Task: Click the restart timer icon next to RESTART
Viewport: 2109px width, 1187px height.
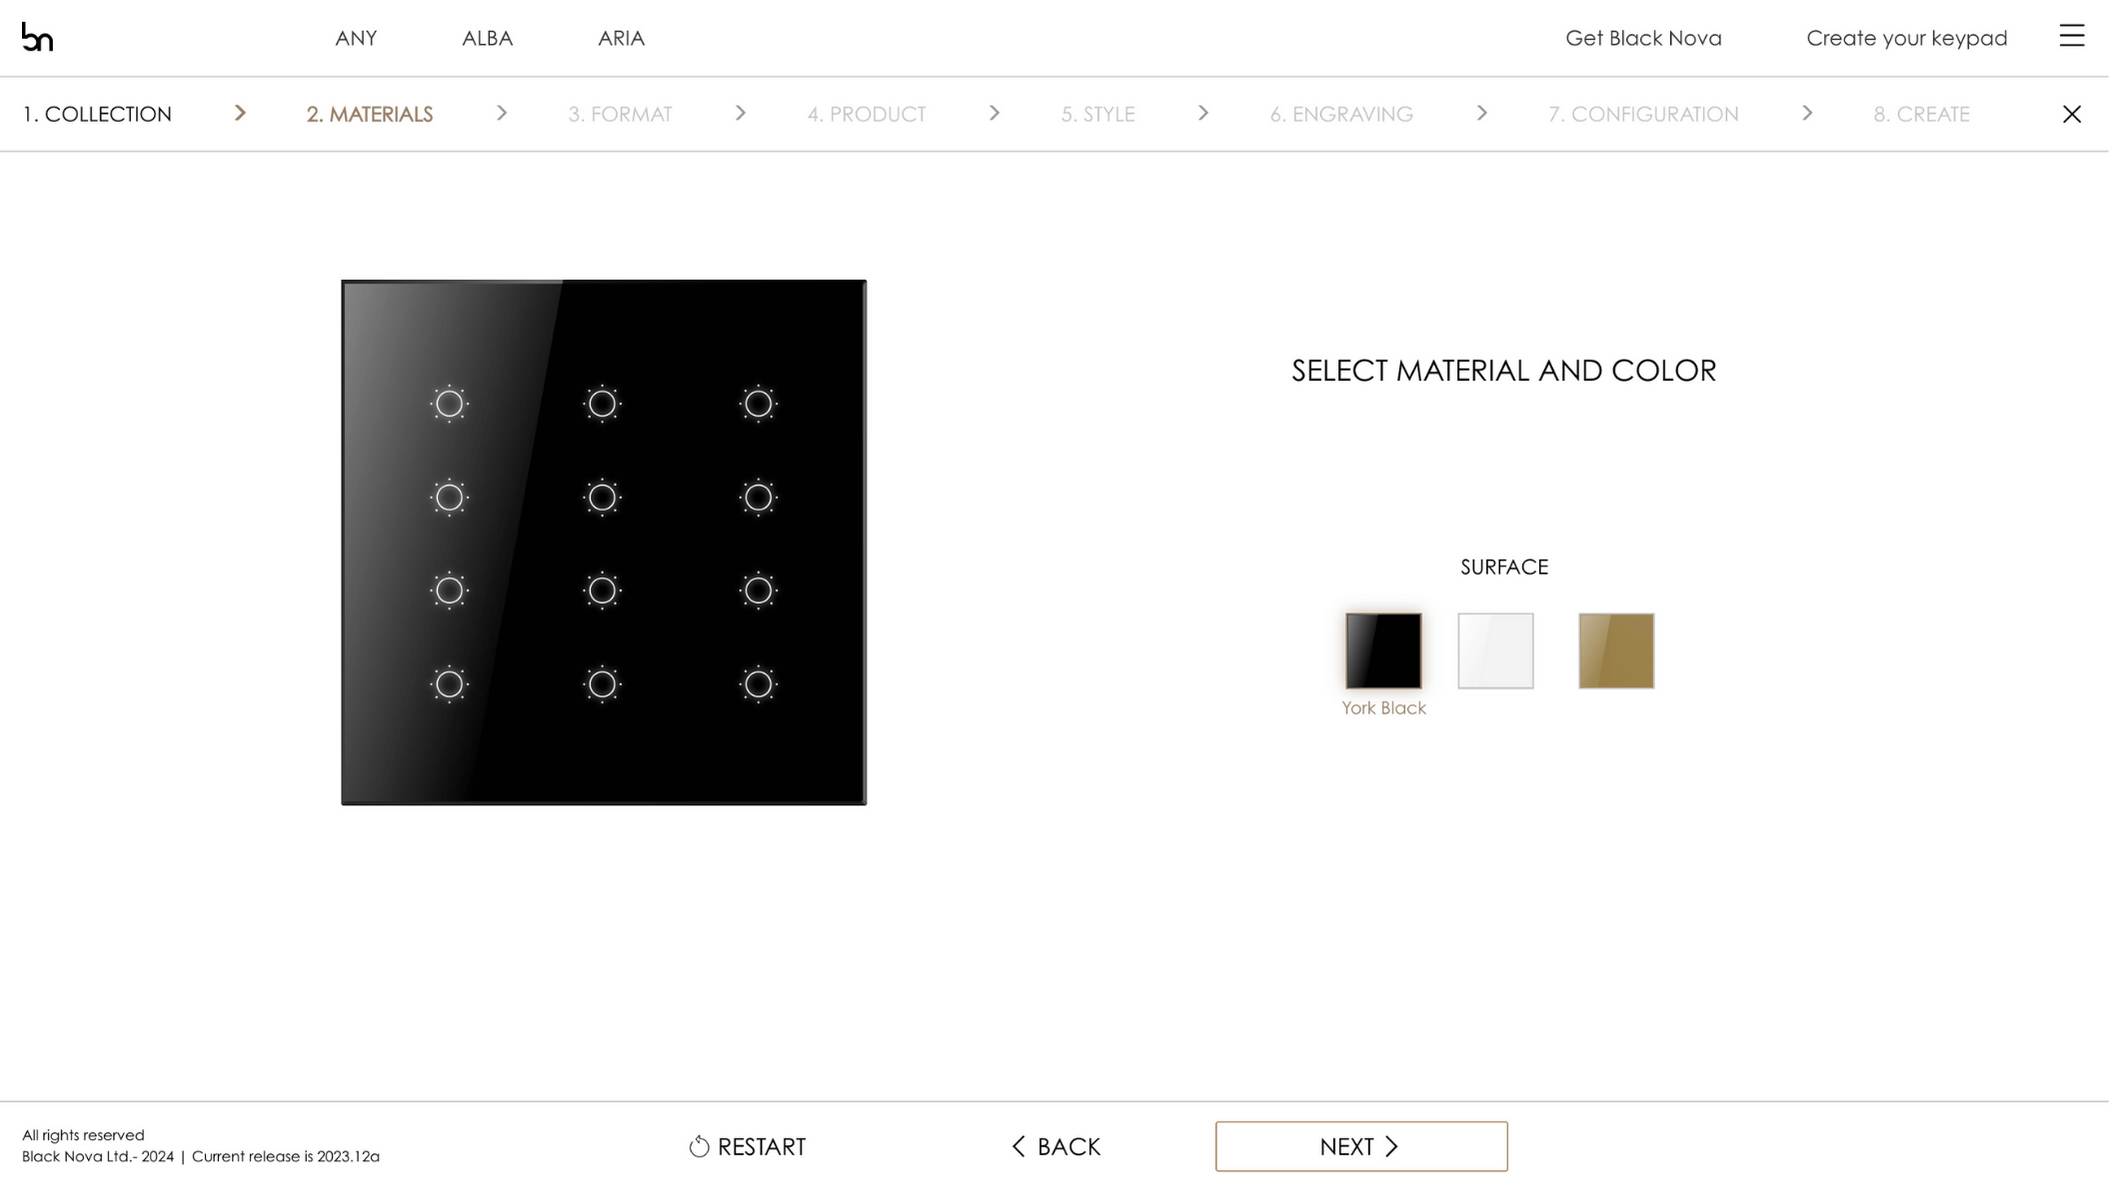Action: 698,1146
